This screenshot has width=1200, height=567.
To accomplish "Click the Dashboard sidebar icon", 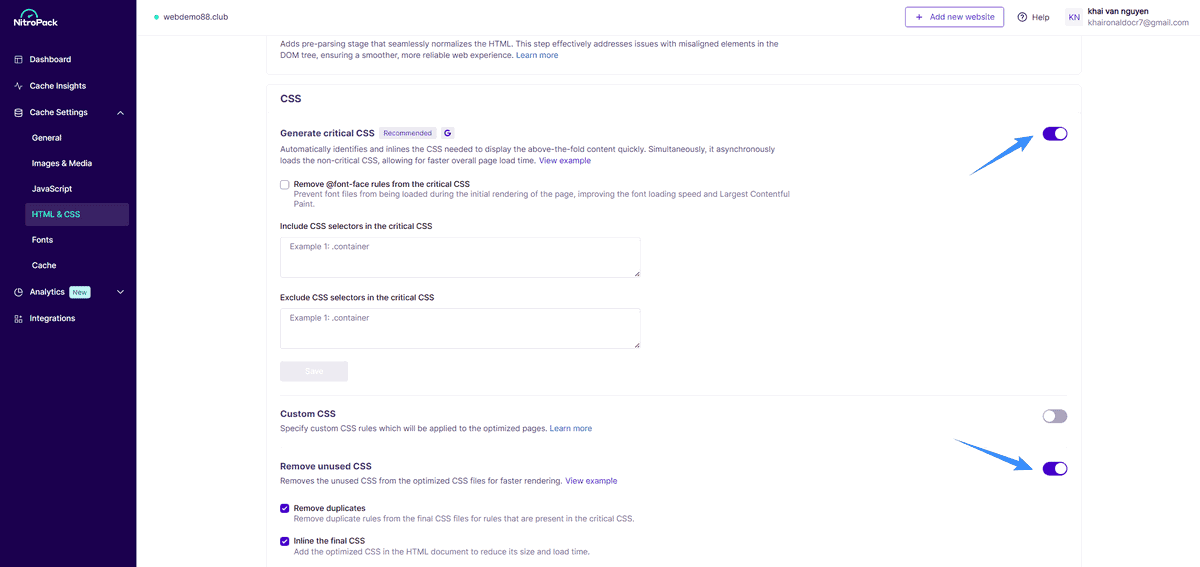I will (19, 60).
